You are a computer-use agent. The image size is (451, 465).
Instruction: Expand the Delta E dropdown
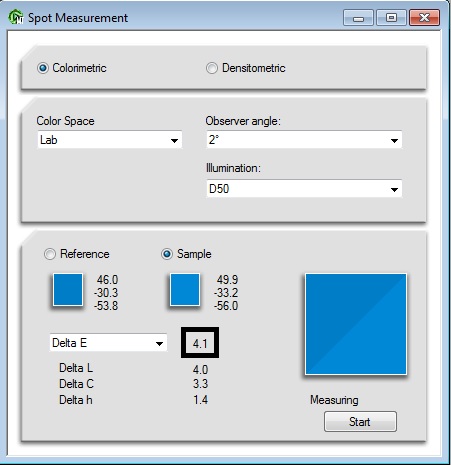coord(108,343)
